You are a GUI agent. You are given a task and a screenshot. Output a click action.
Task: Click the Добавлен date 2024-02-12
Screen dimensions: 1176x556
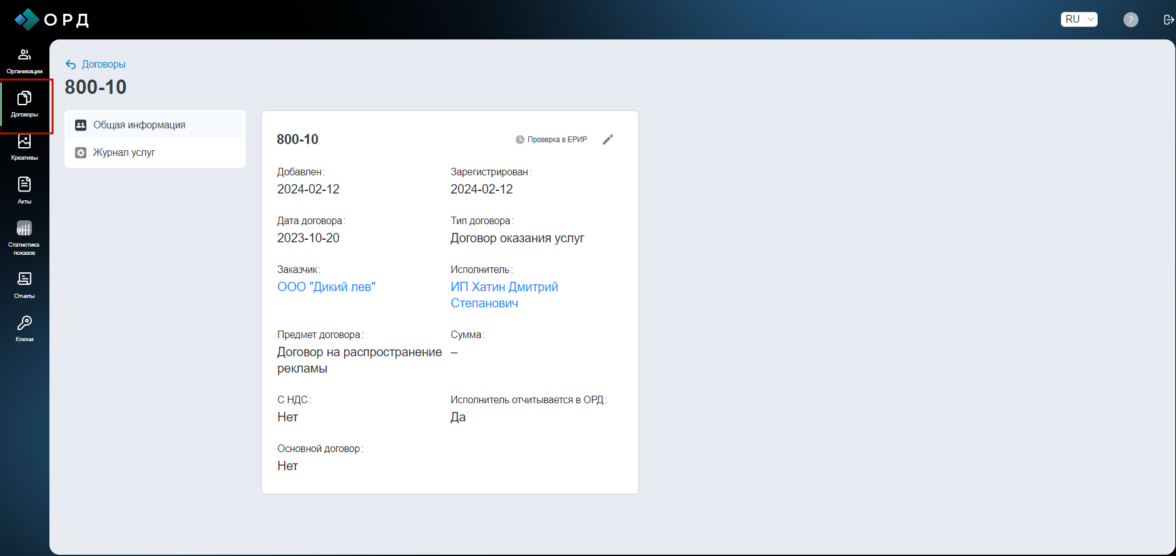click(308, 189)
